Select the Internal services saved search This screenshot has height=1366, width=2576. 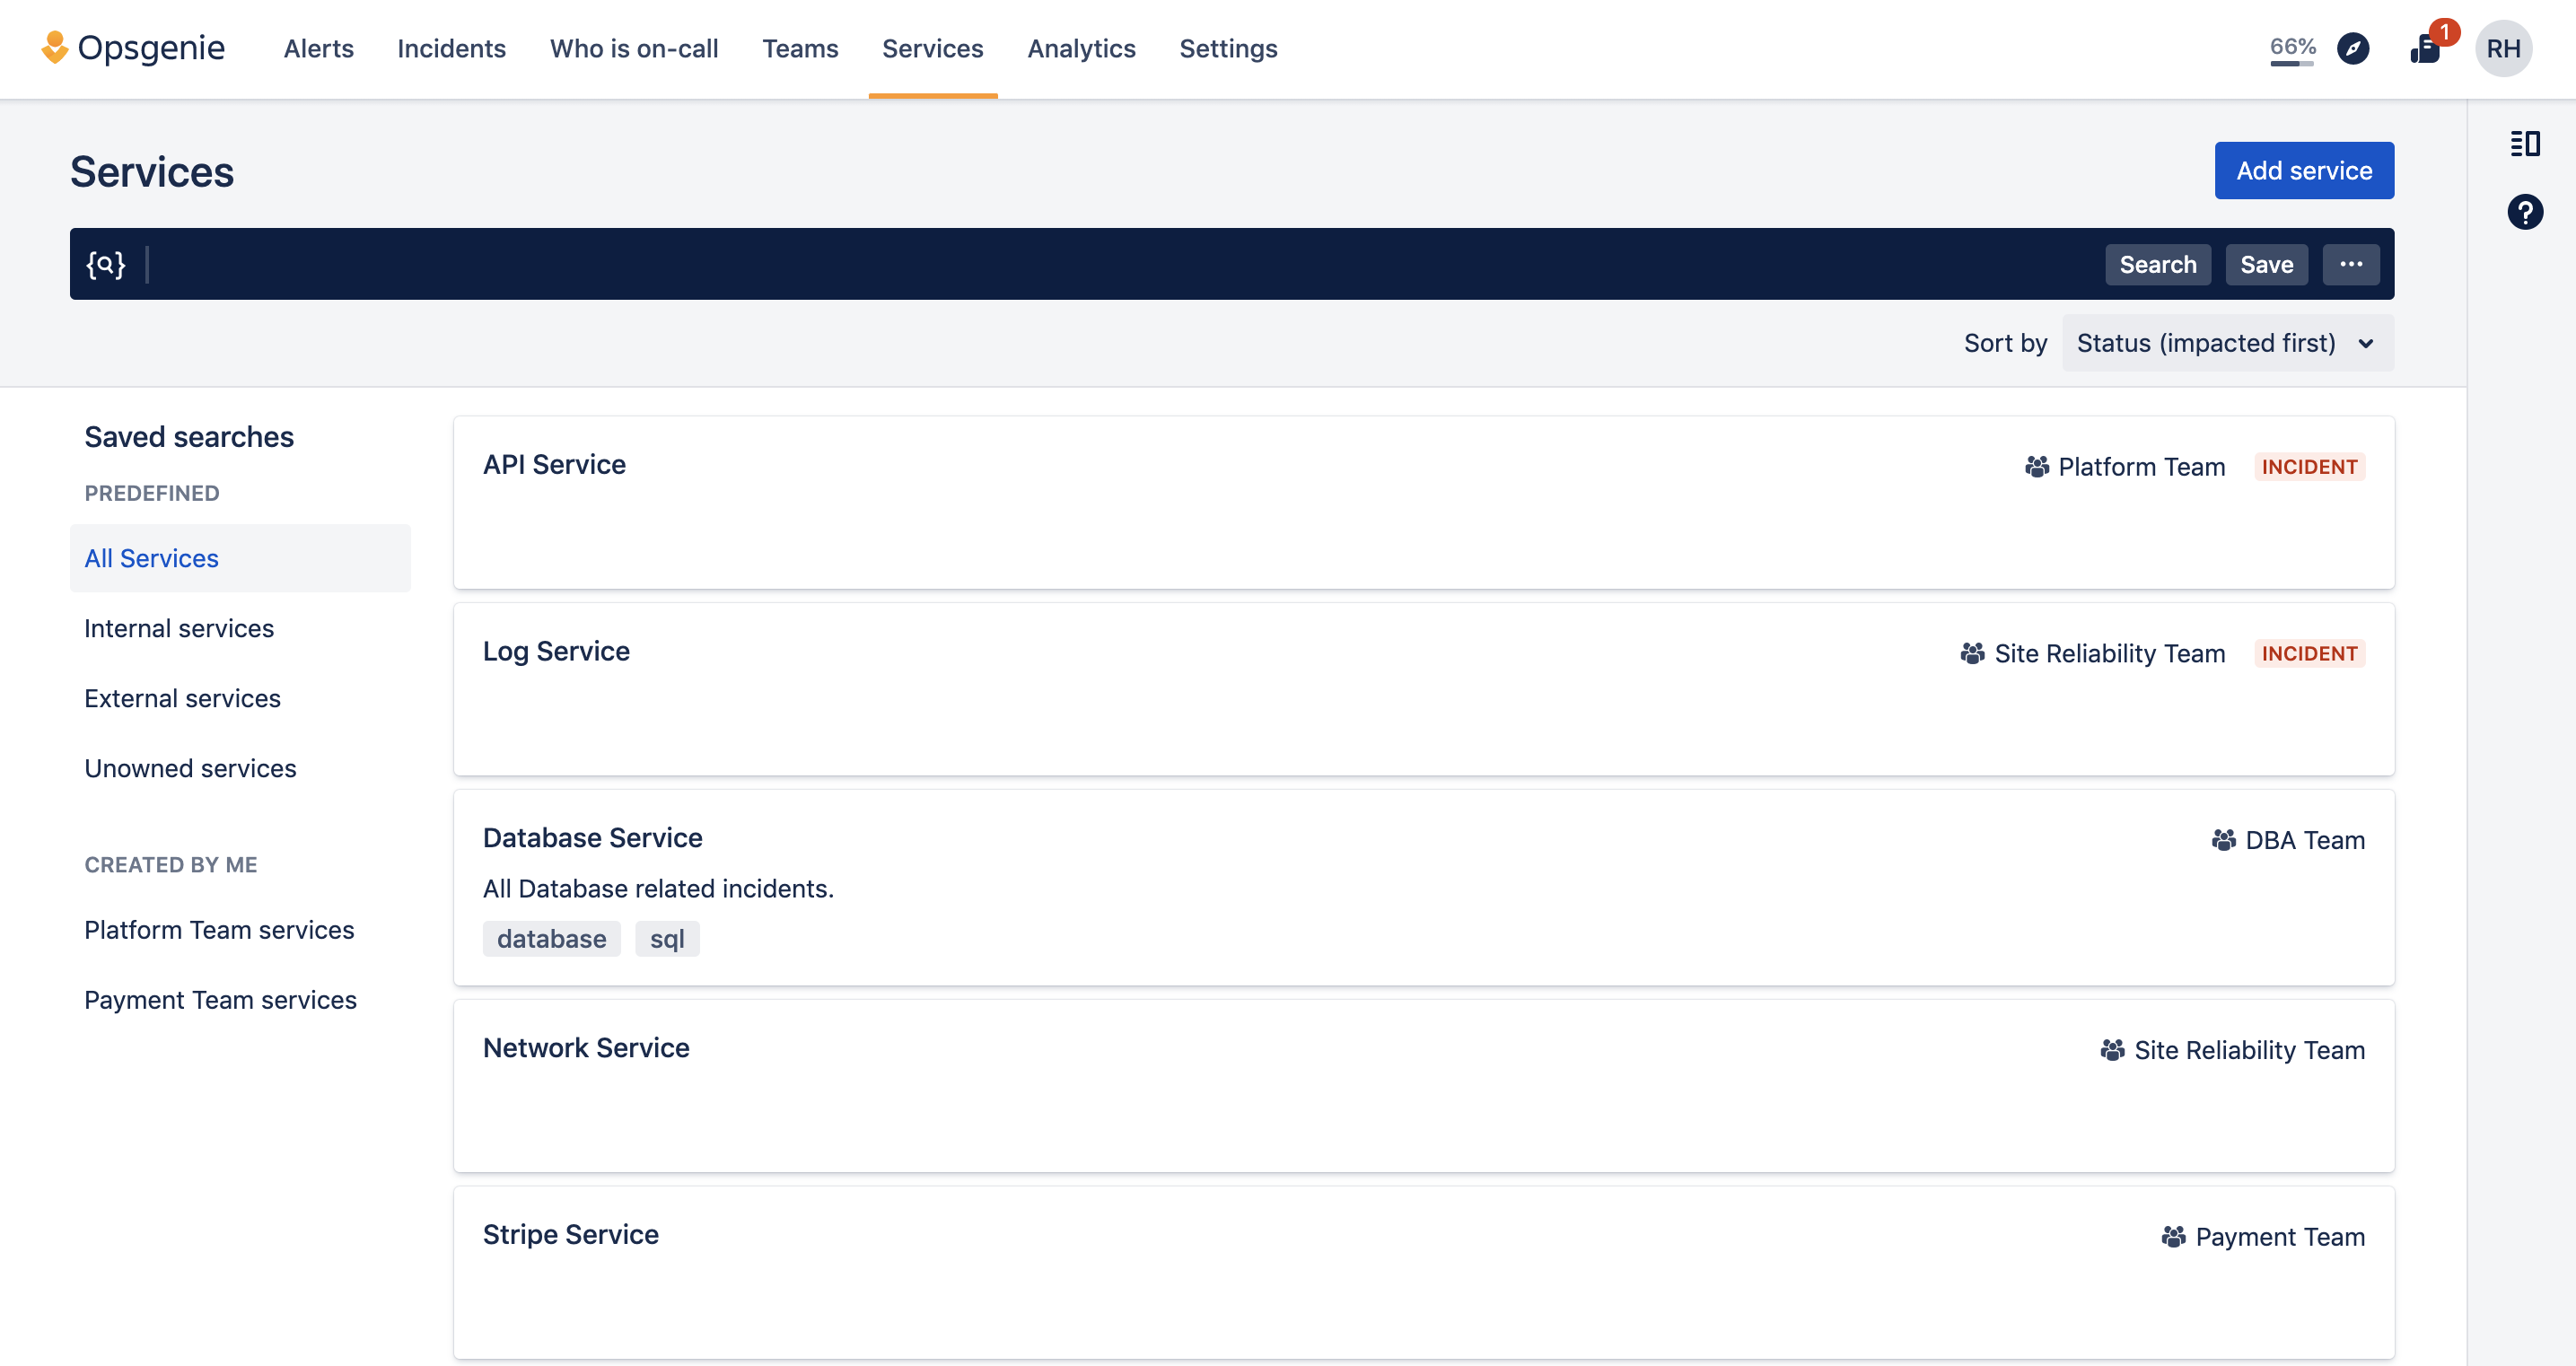[177, 626]
